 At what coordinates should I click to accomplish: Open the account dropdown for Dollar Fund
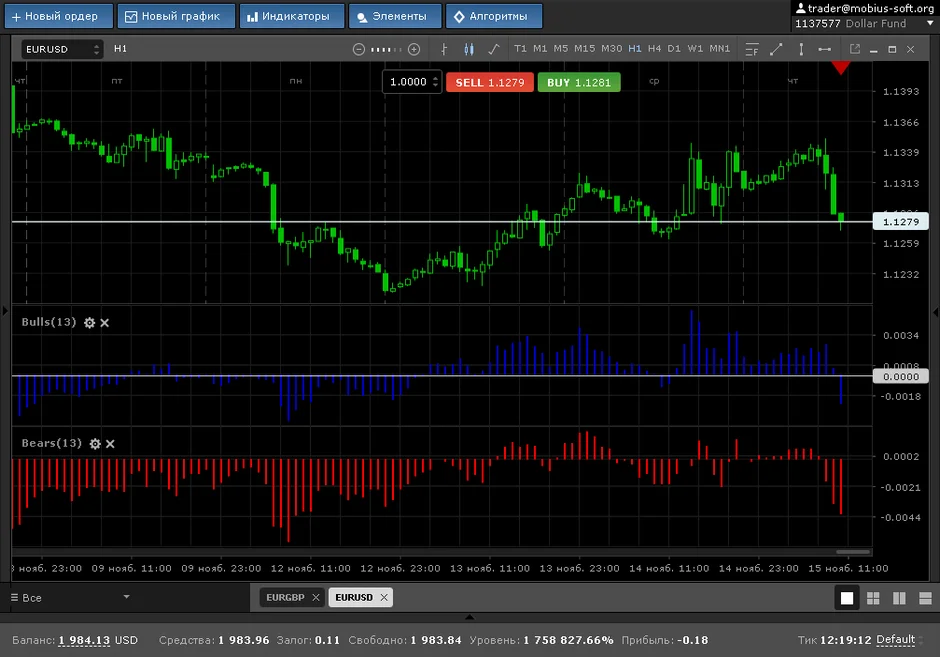[930, 23]
